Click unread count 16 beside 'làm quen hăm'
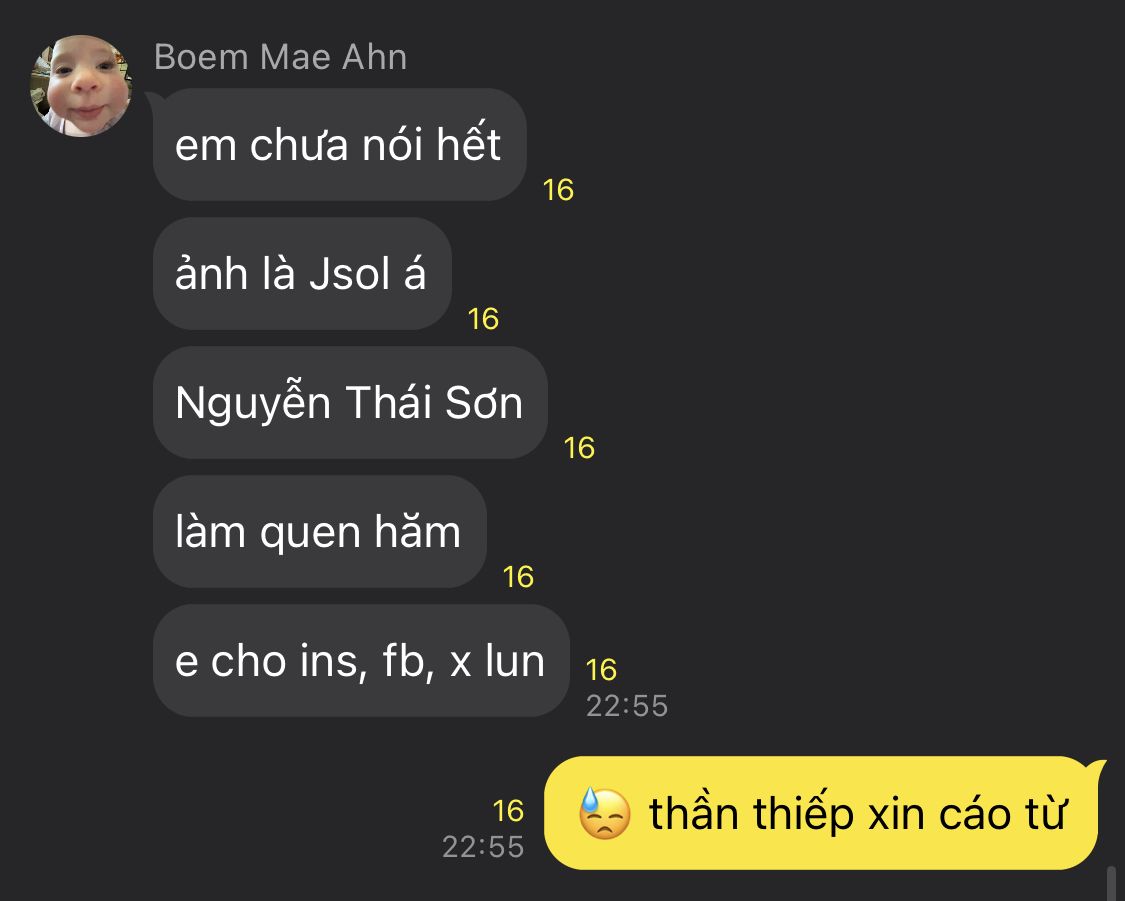 518,577
